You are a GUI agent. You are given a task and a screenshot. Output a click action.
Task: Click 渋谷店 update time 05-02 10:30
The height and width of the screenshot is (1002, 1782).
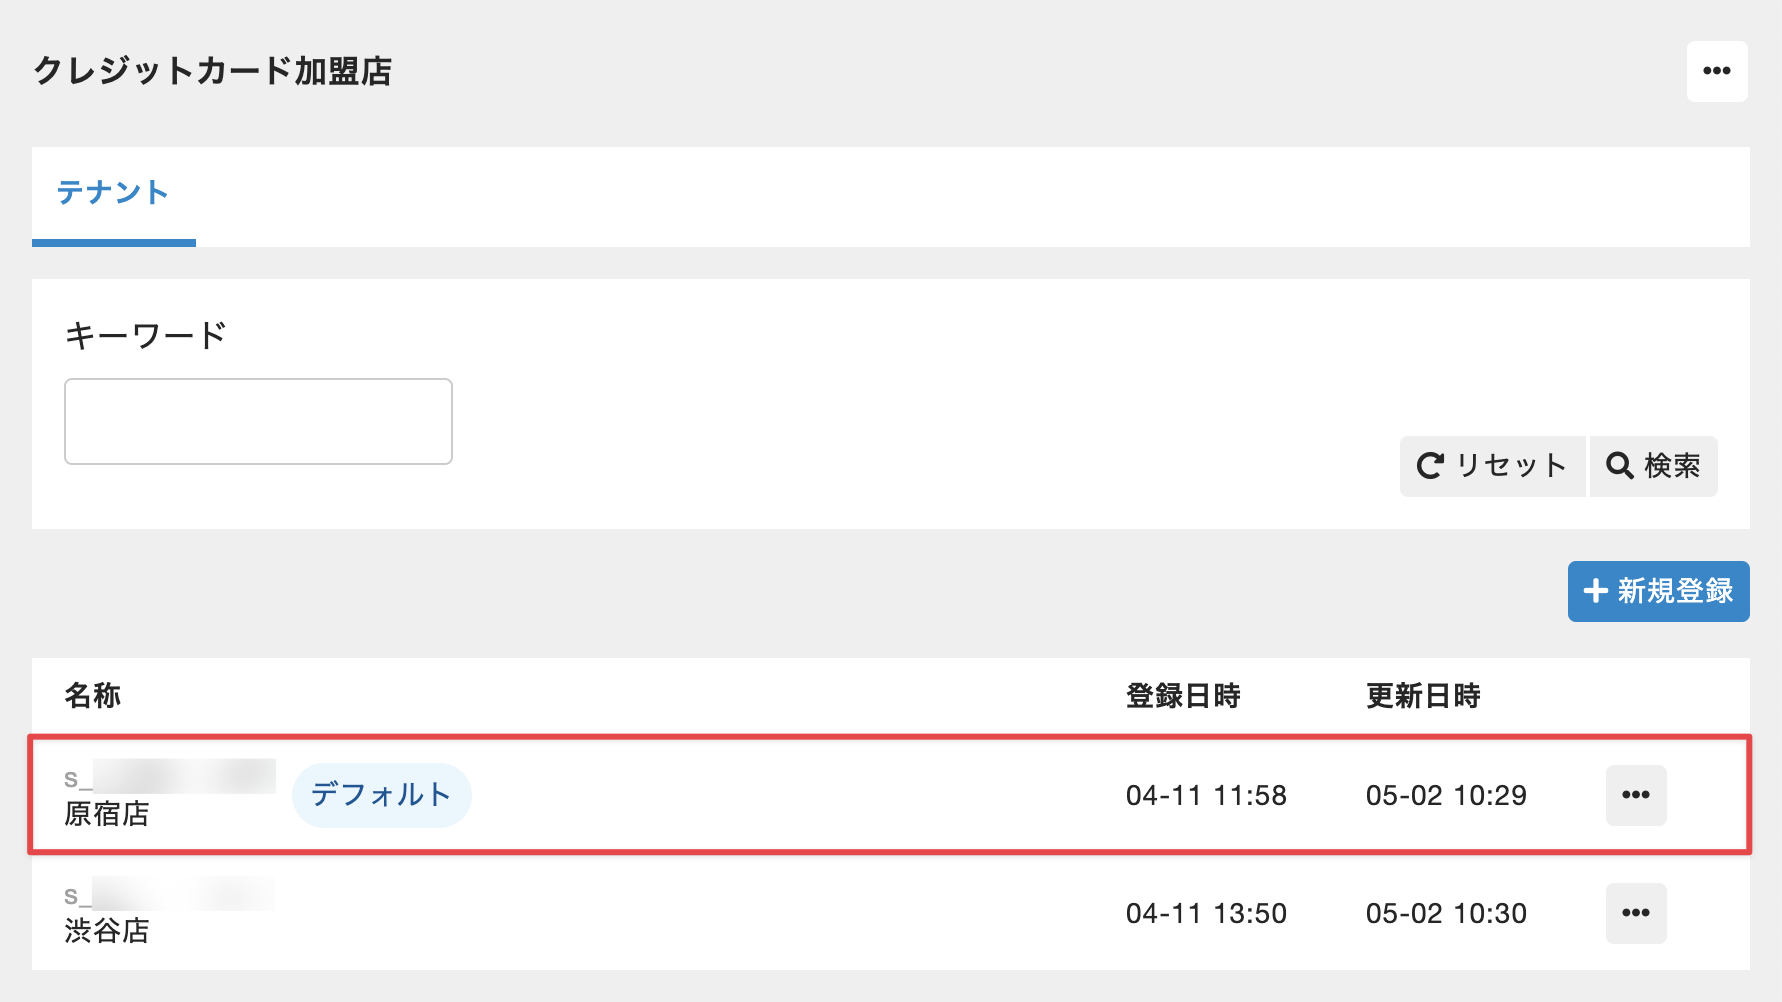pyautogui.click(x=1446, y=913)
